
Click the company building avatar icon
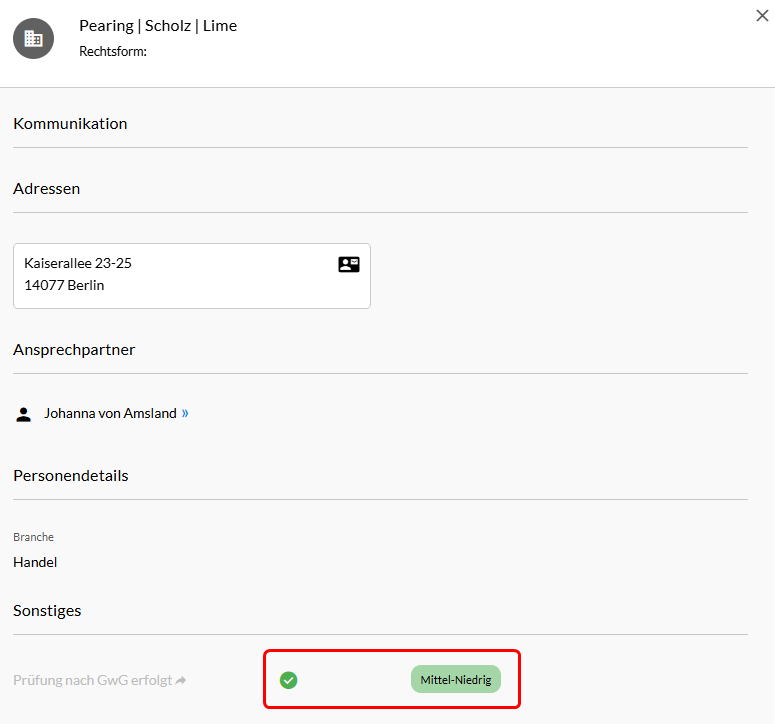click(x=33, y=39)
